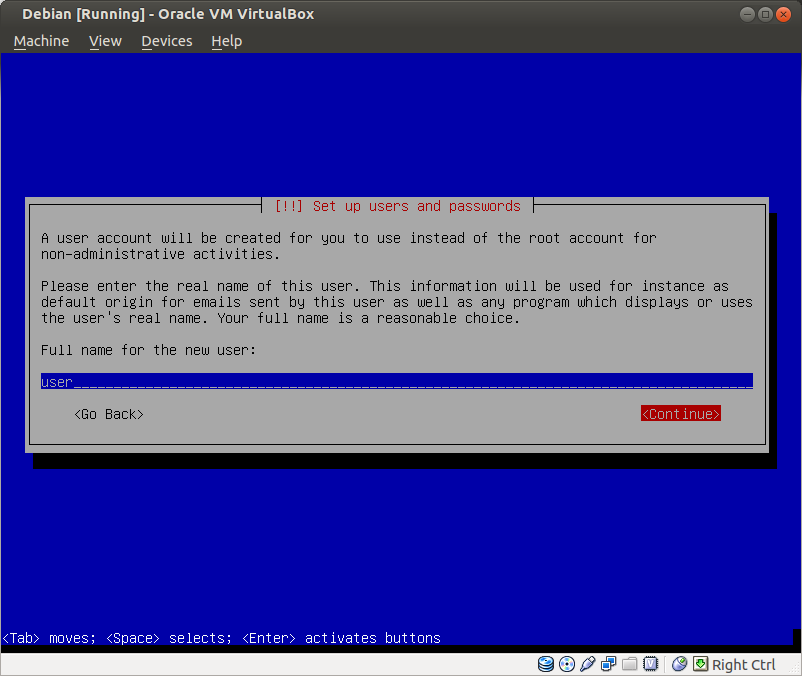Click the mouse integration status icon

680,664
